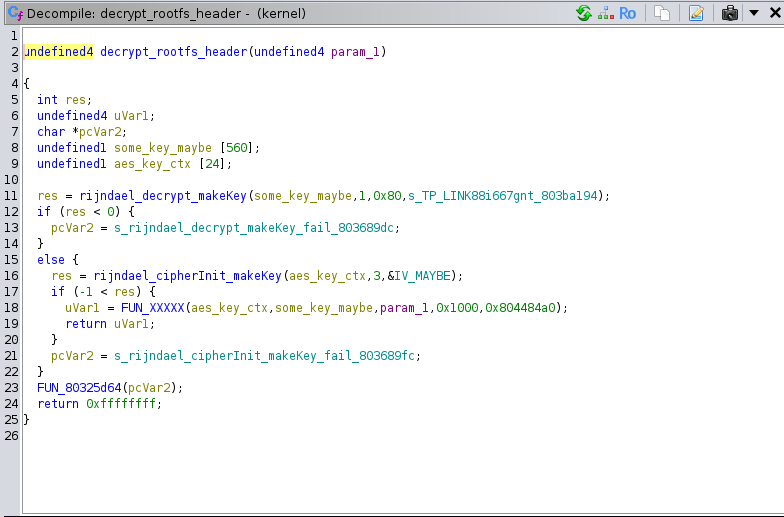
Task: Open the Export/Edit notes pencil icon
Action: [696, 13]
